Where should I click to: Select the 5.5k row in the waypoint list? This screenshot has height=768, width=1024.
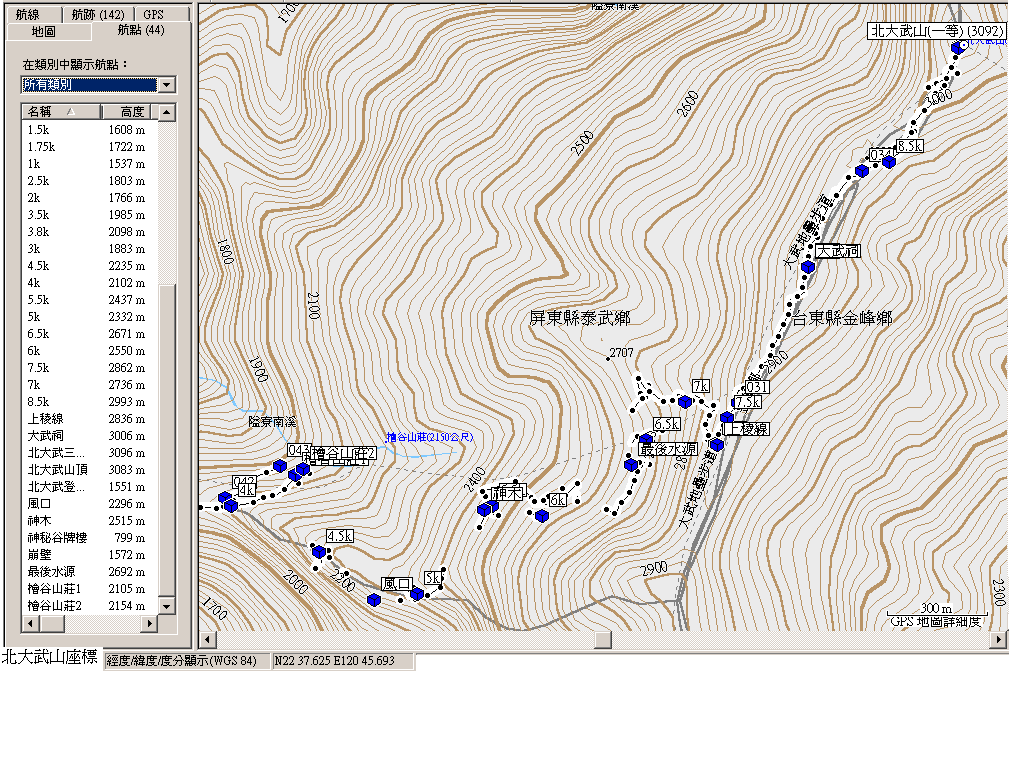point(89,300)
